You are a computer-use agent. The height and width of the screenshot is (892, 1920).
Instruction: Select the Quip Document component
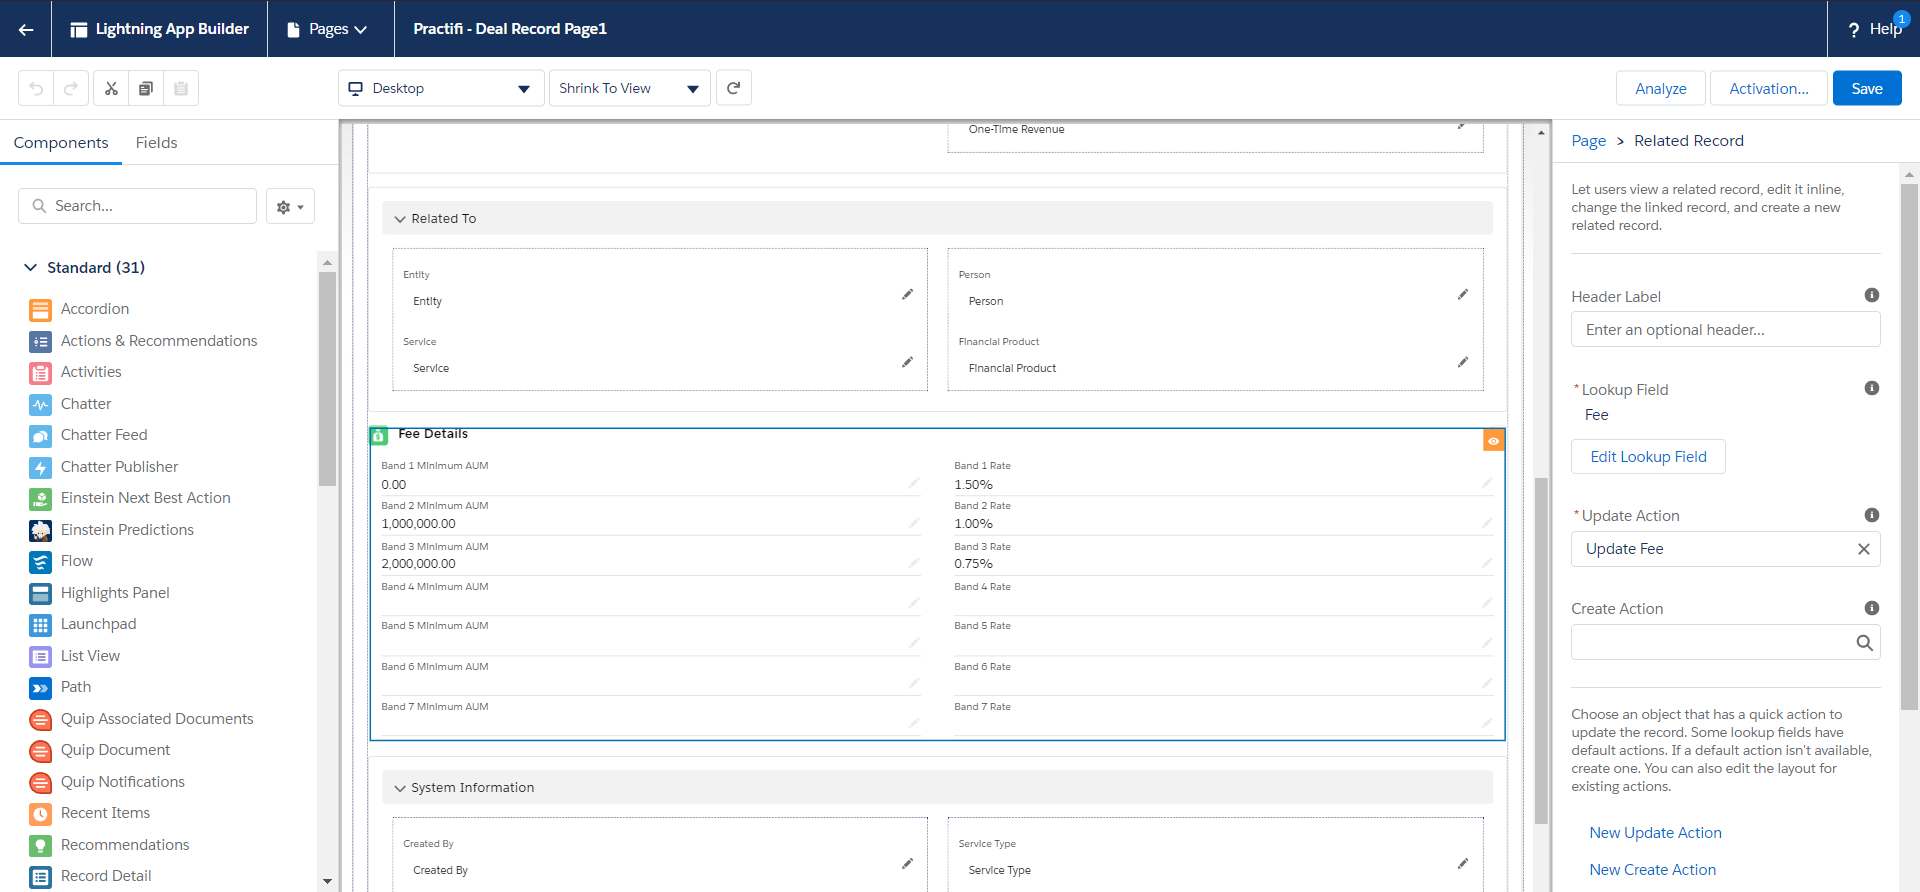[115, 750]
